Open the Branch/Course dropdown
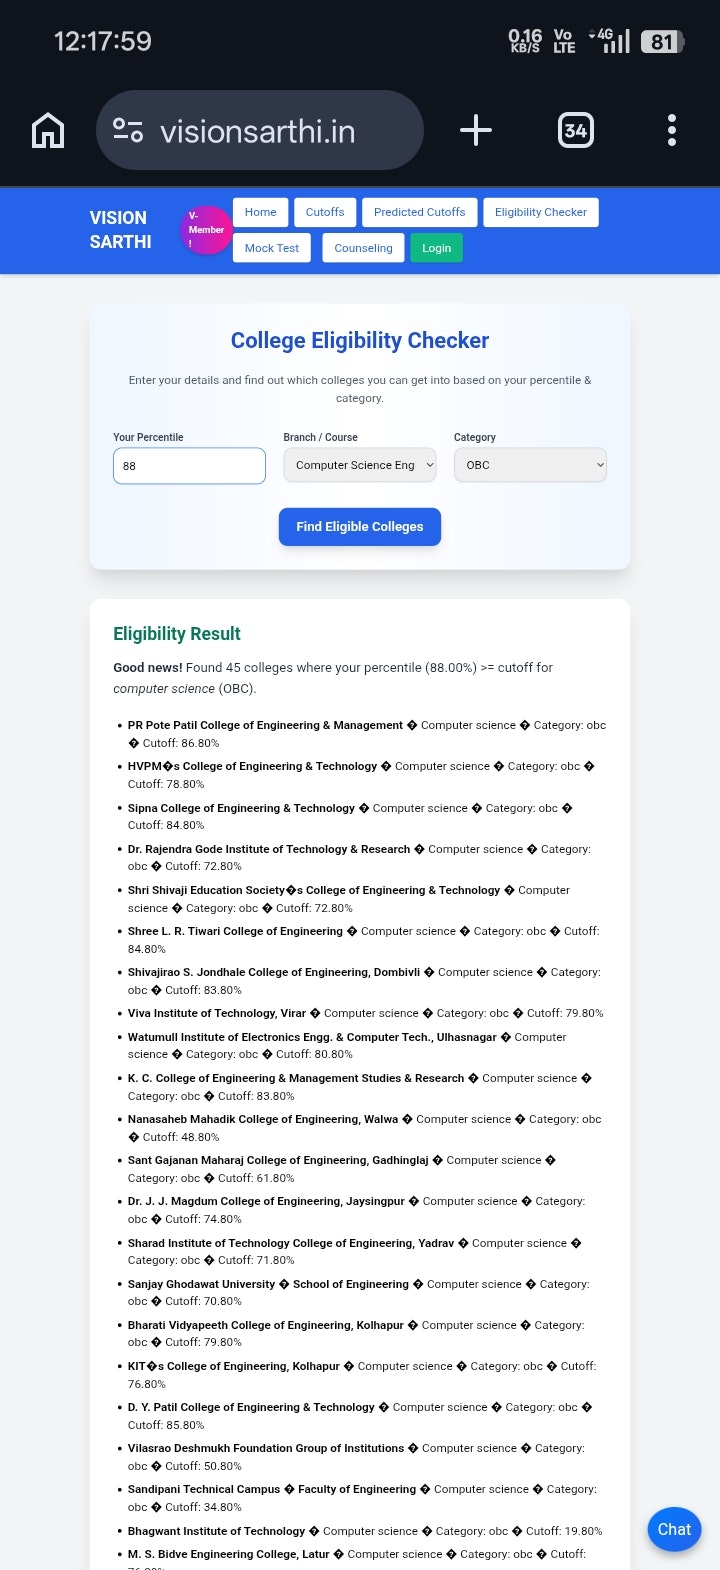The height and width of the screenshot is (1570, 720). pyautogui.click(x=359, y=465)
